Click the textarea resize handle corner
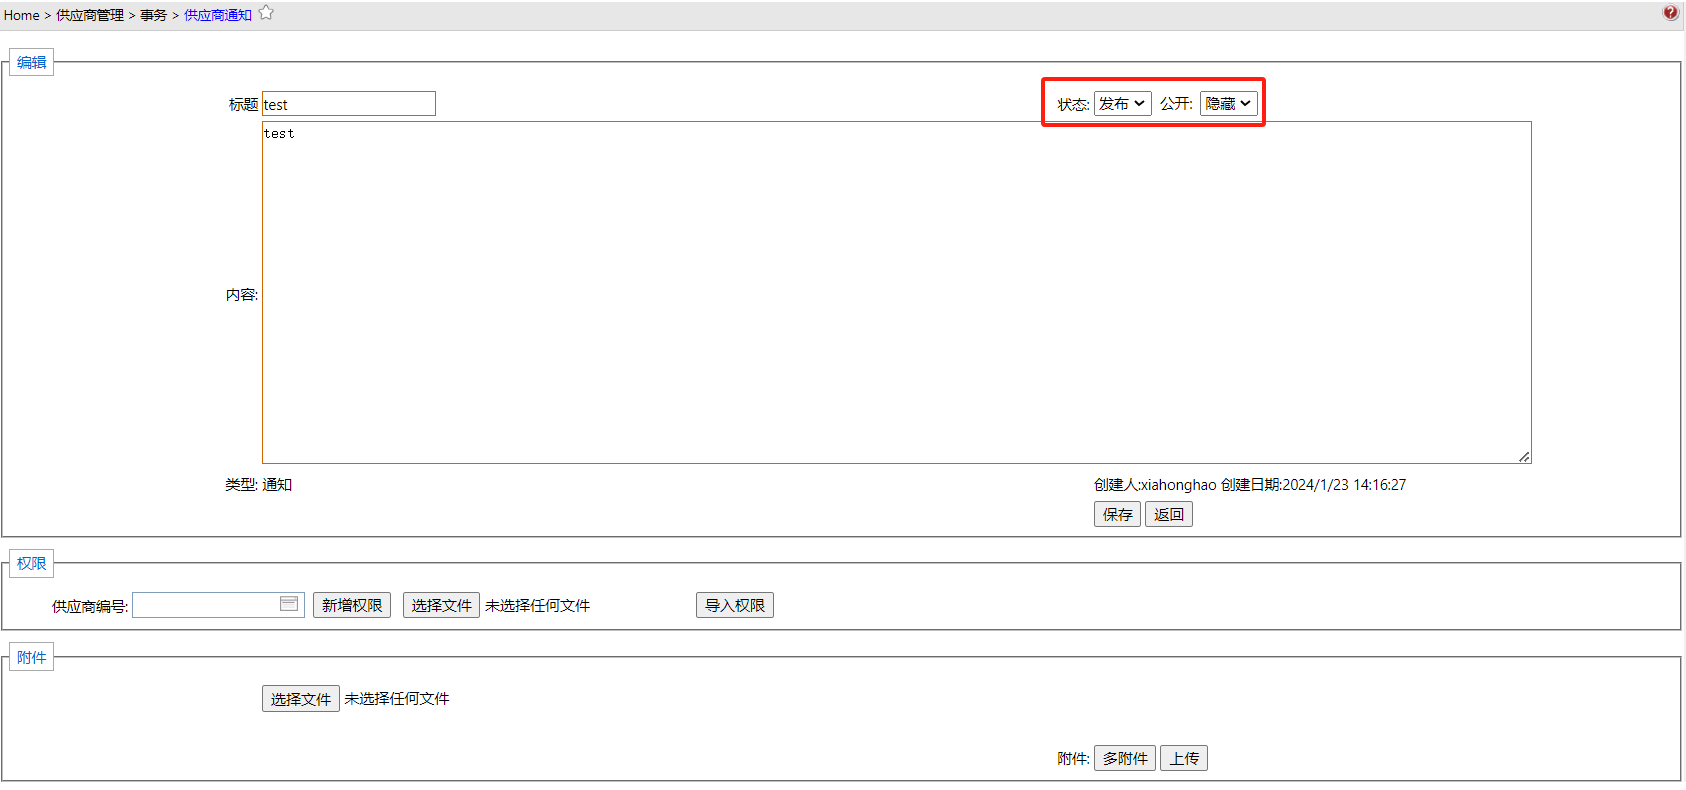The width and height of the screenshot is (1686, 790). click(x=1524, y=456)
